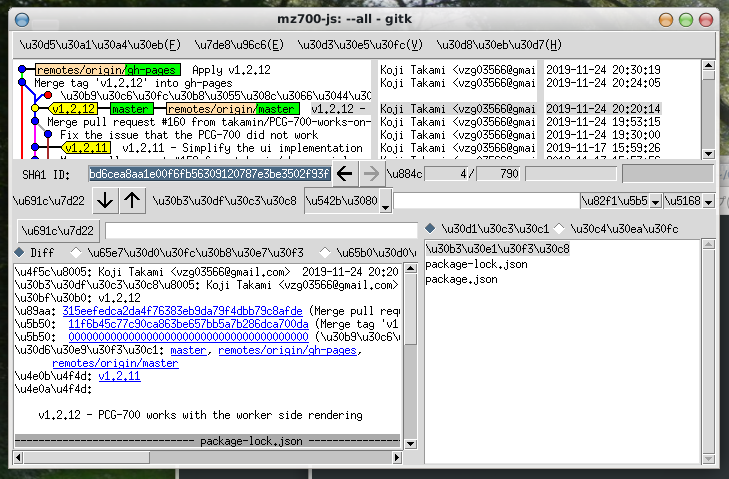
Task: Click date 2019-11-17 15:59:26 in list
Action: pyautogui.click(x=603, y=148)
